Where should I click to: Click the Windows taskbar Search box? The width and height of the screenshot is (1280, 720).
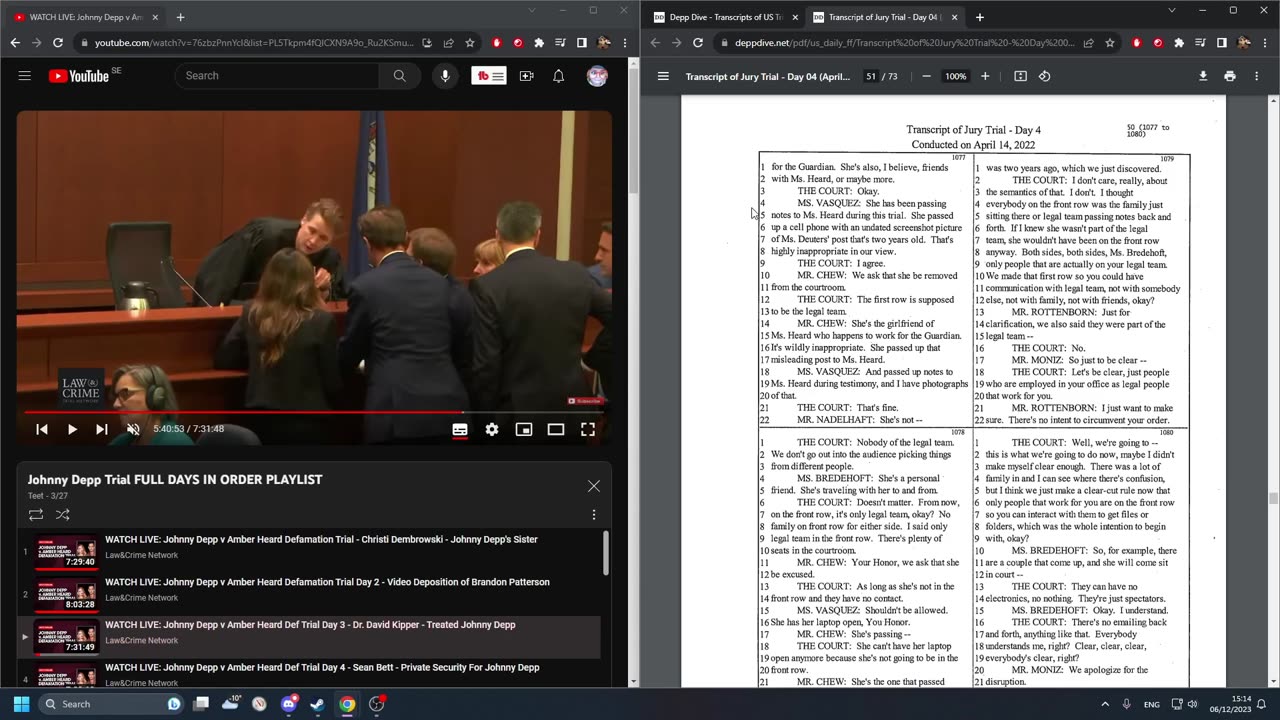[x=109, y=704]
